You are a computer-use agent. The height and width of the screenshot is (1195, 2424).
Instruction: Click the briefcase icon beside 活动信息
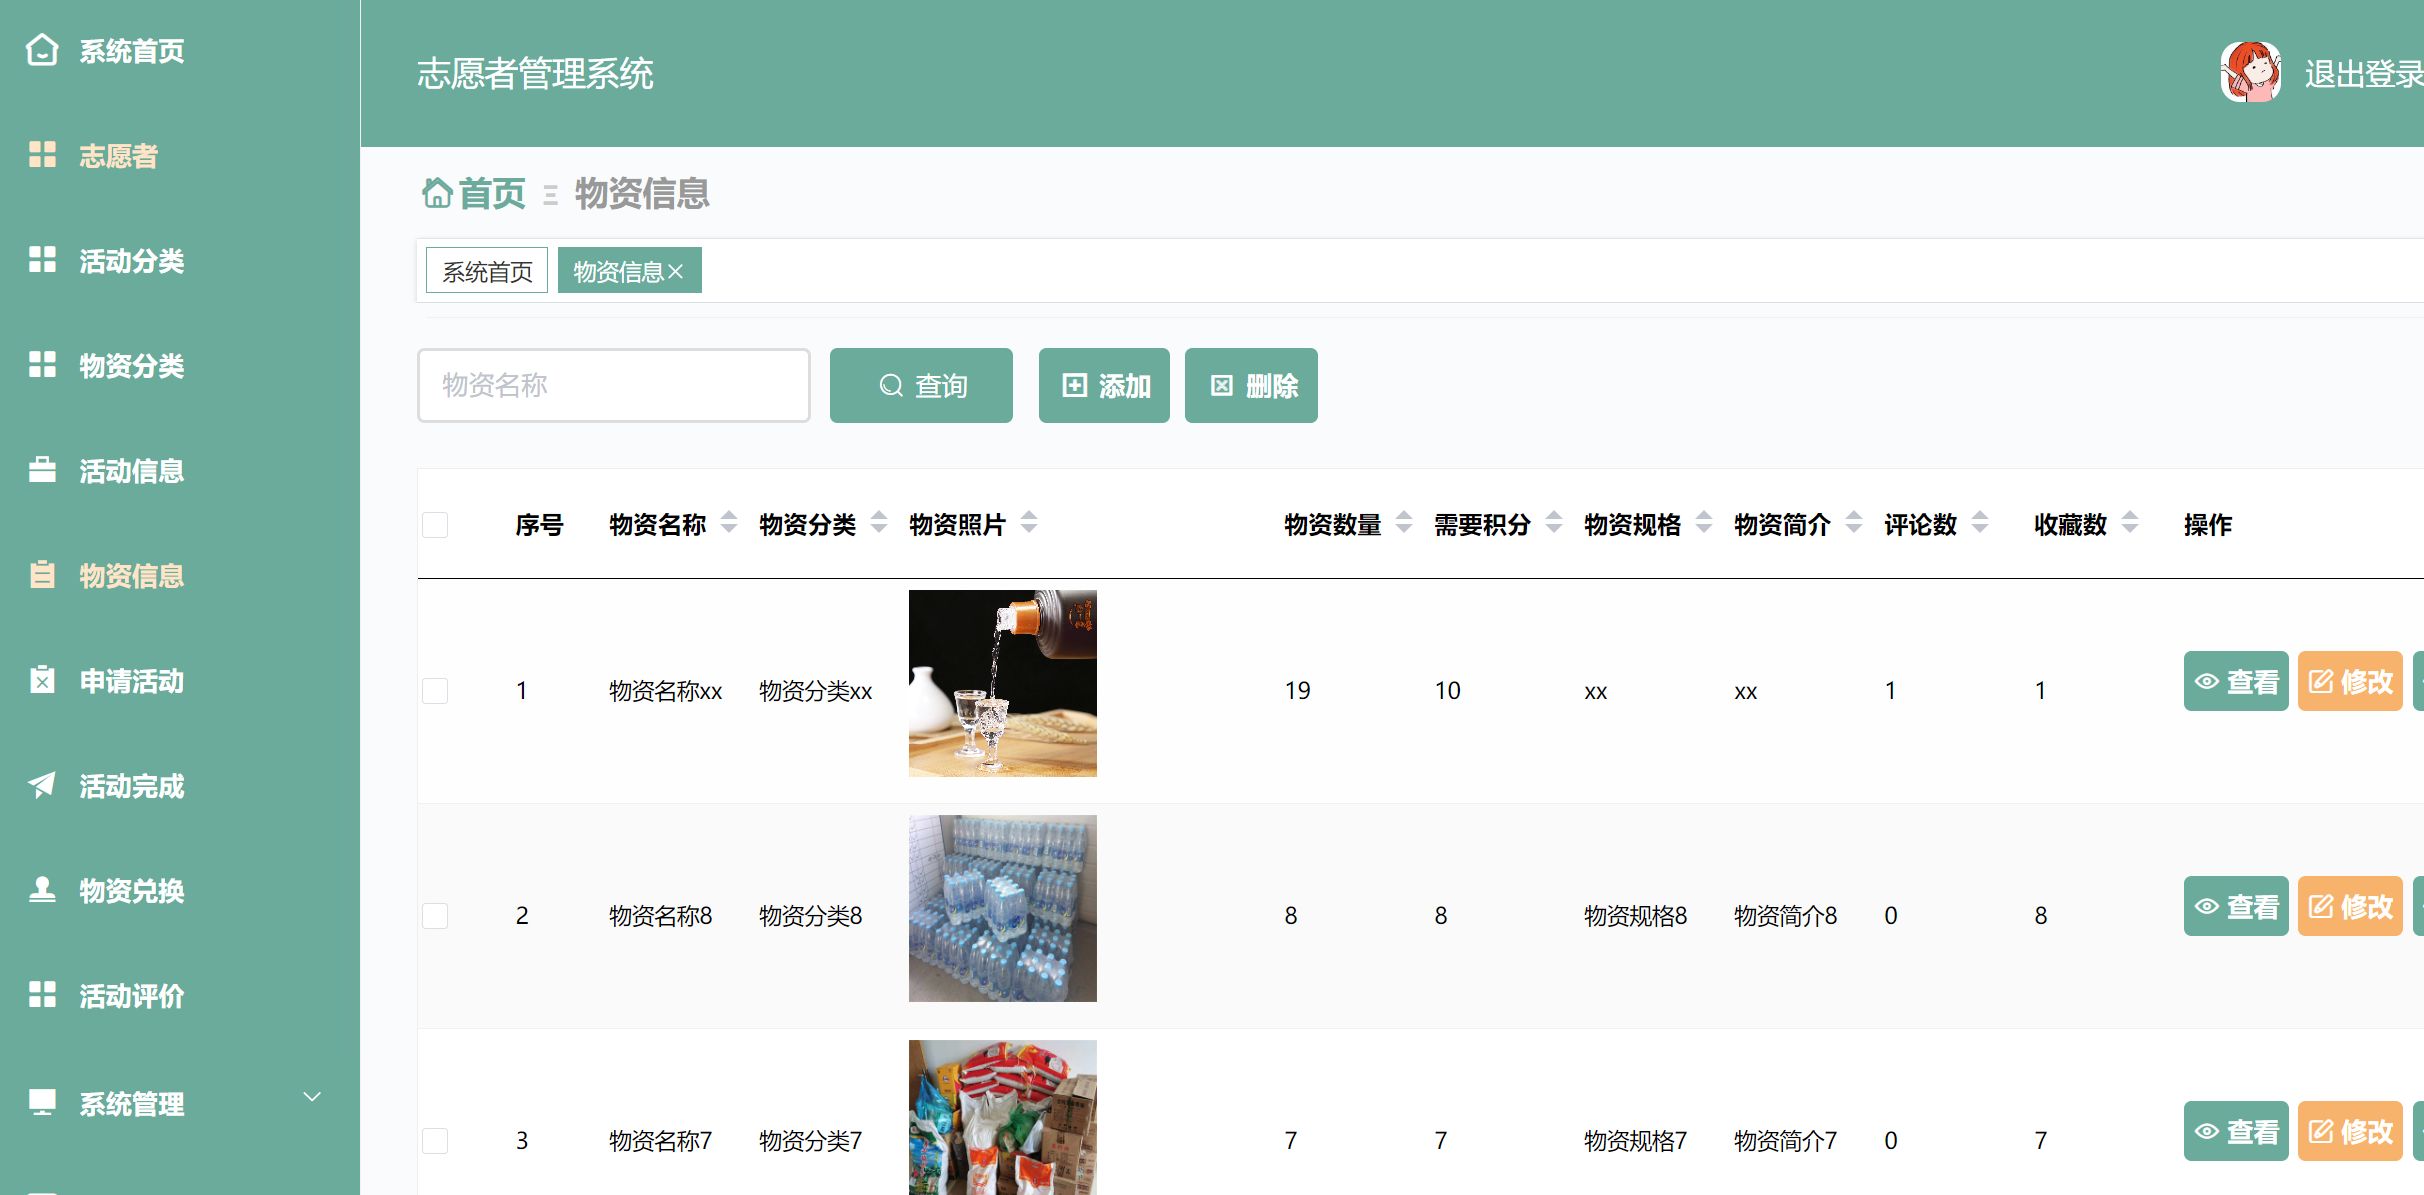pos(42,470)
